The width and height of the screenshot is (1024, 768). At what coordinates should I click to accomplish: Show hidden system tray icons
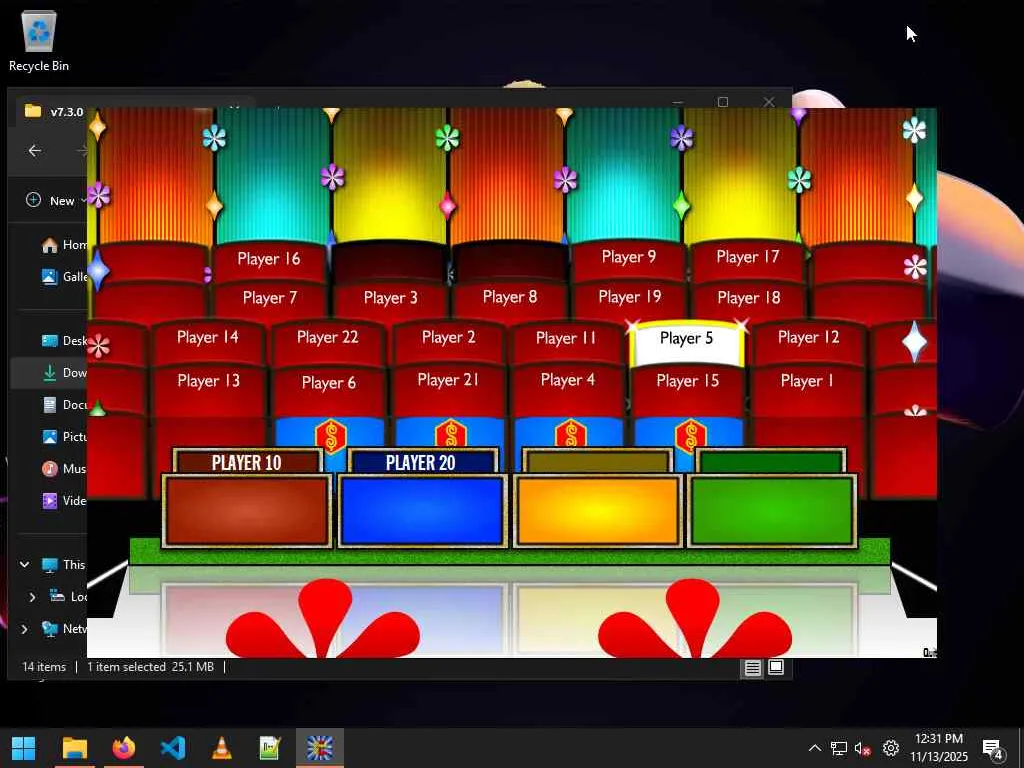tap(814, 748)
